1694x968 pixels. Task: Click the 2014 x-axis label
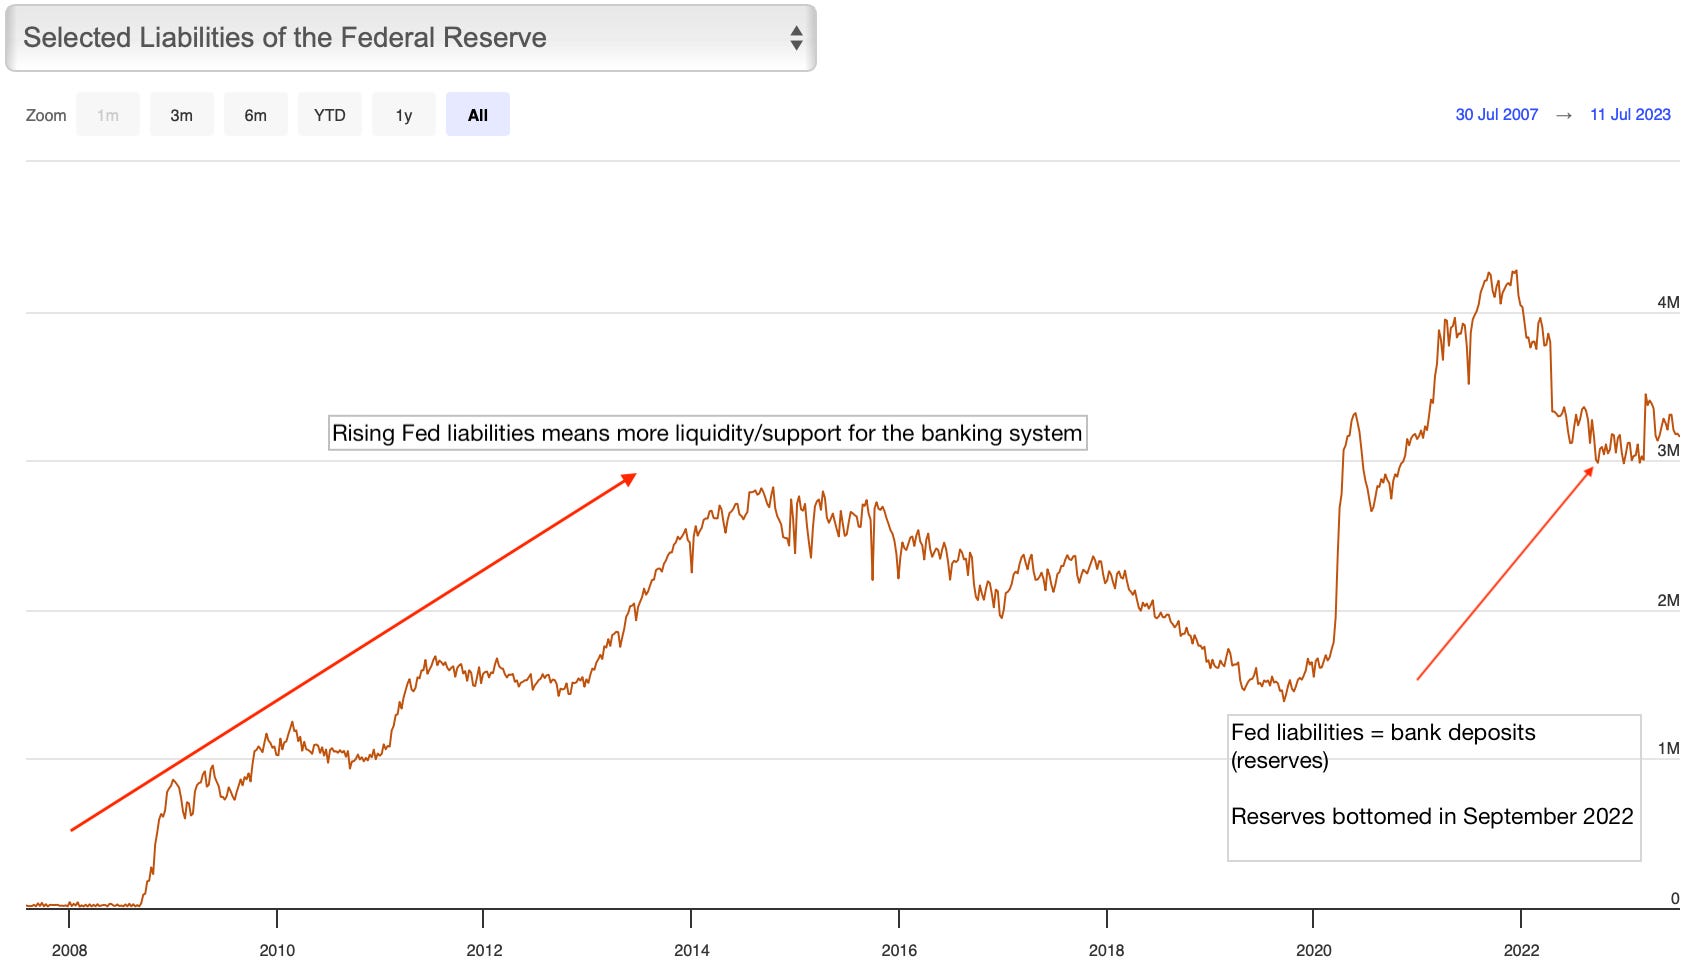[x=691, y=950]
